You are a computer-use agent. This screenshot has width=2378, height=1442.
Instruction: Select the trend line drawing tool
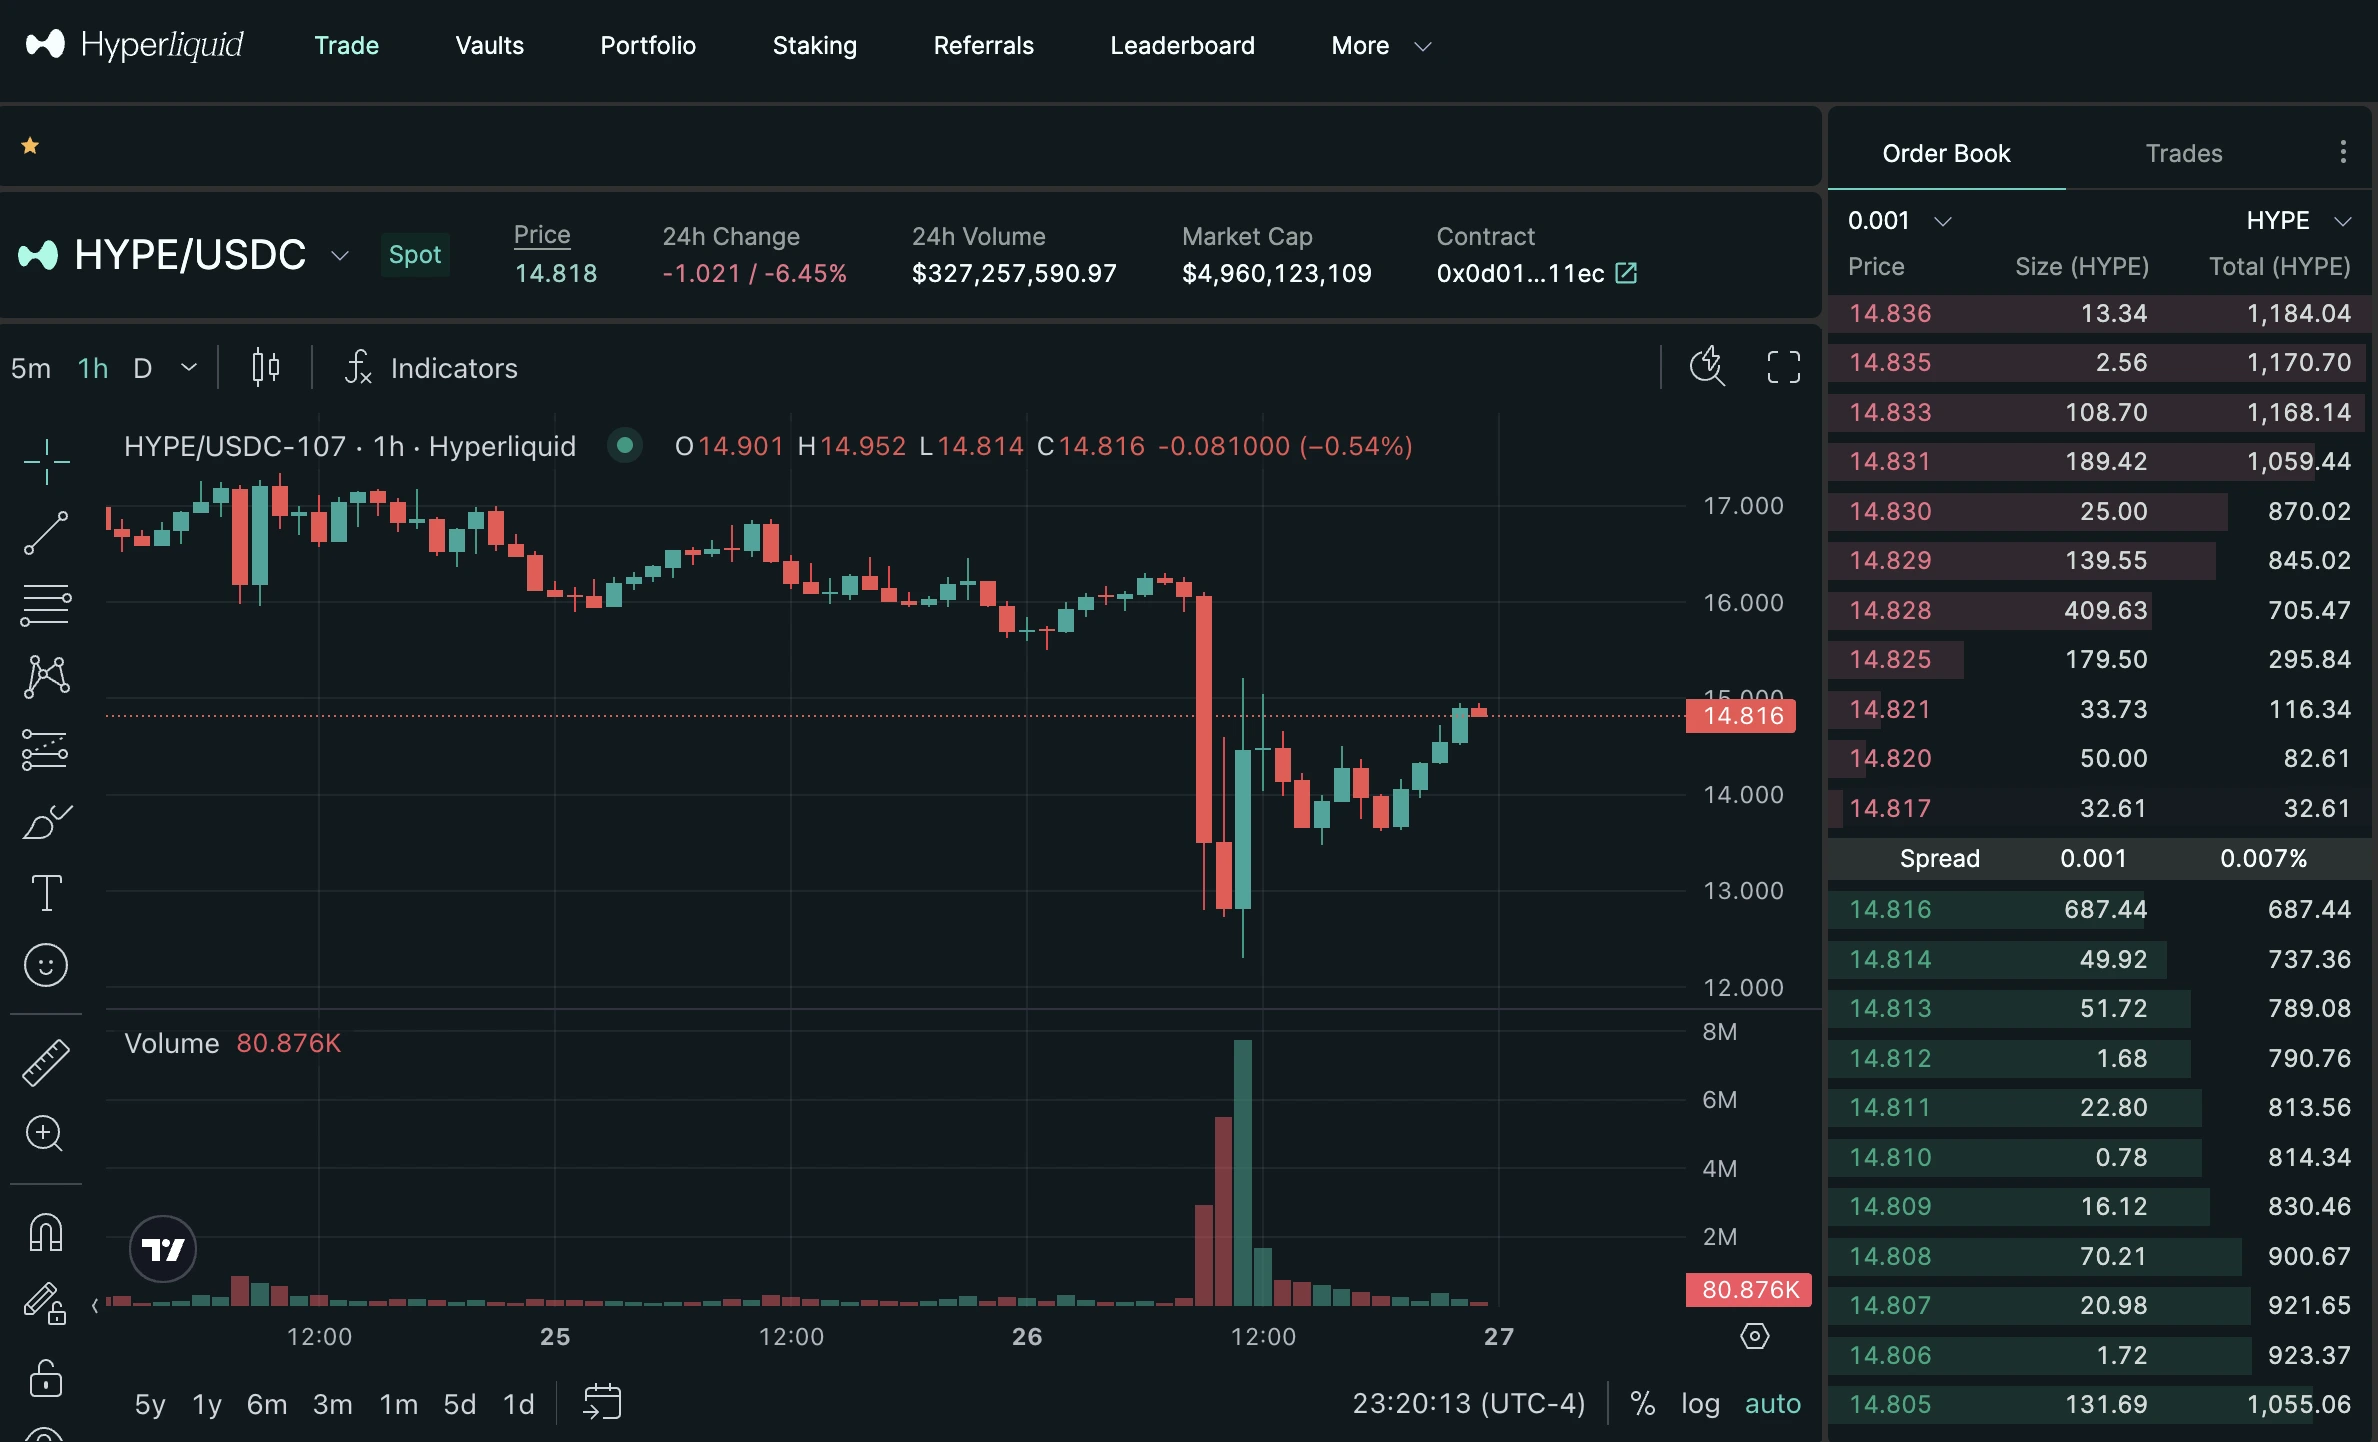[x=46, y=533]
